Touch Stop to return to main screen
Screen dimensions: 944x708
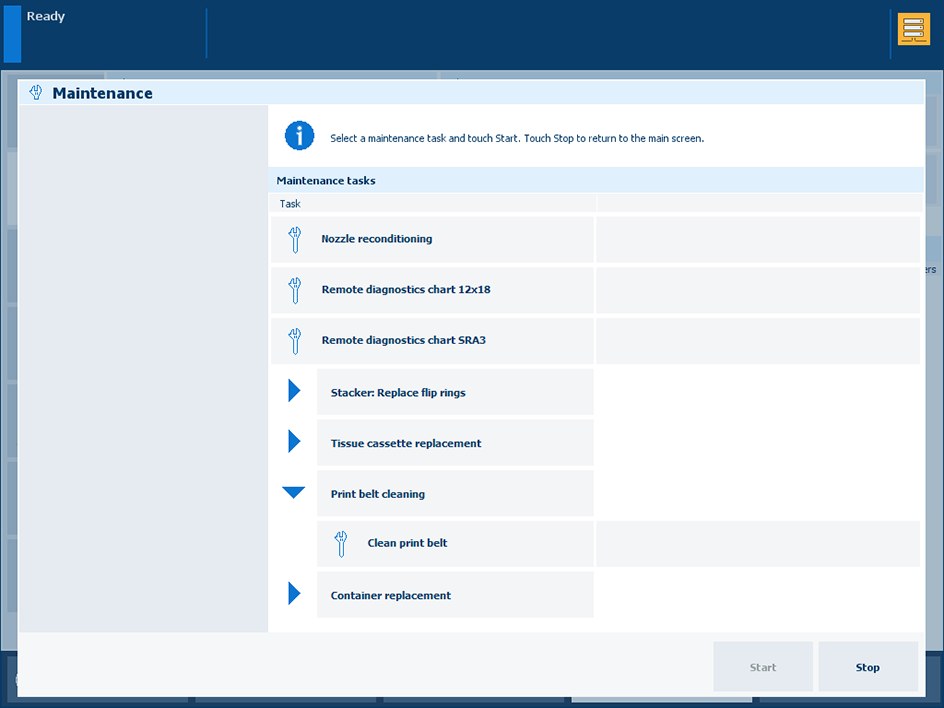tap(868, 666)
